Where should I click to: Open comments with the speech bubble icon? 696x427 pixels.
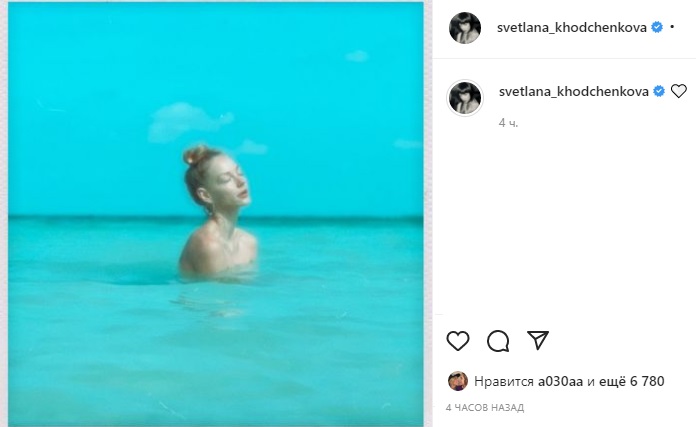(x=498, y=341)
